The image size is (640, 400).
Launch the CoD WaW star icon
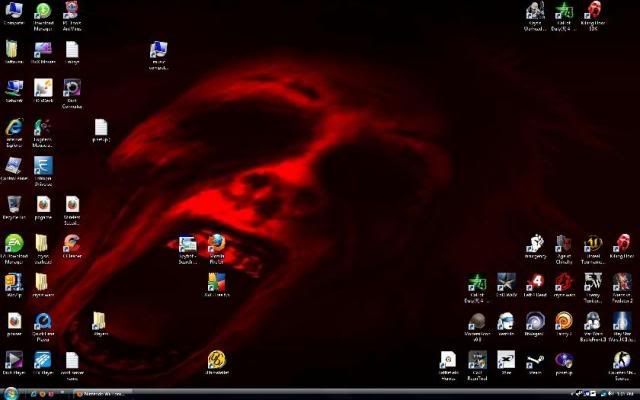click(x=506, y=283)
